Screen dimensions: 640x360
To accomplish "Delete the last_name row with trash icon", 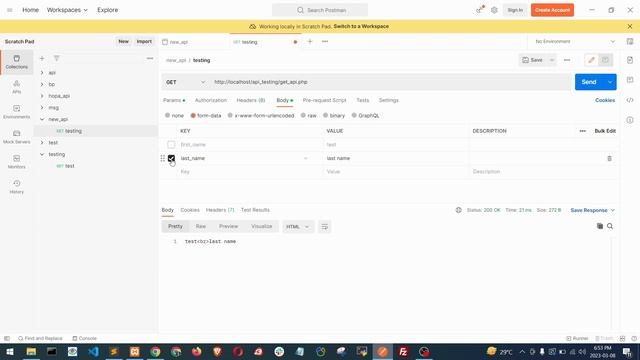I will point(609,158).
